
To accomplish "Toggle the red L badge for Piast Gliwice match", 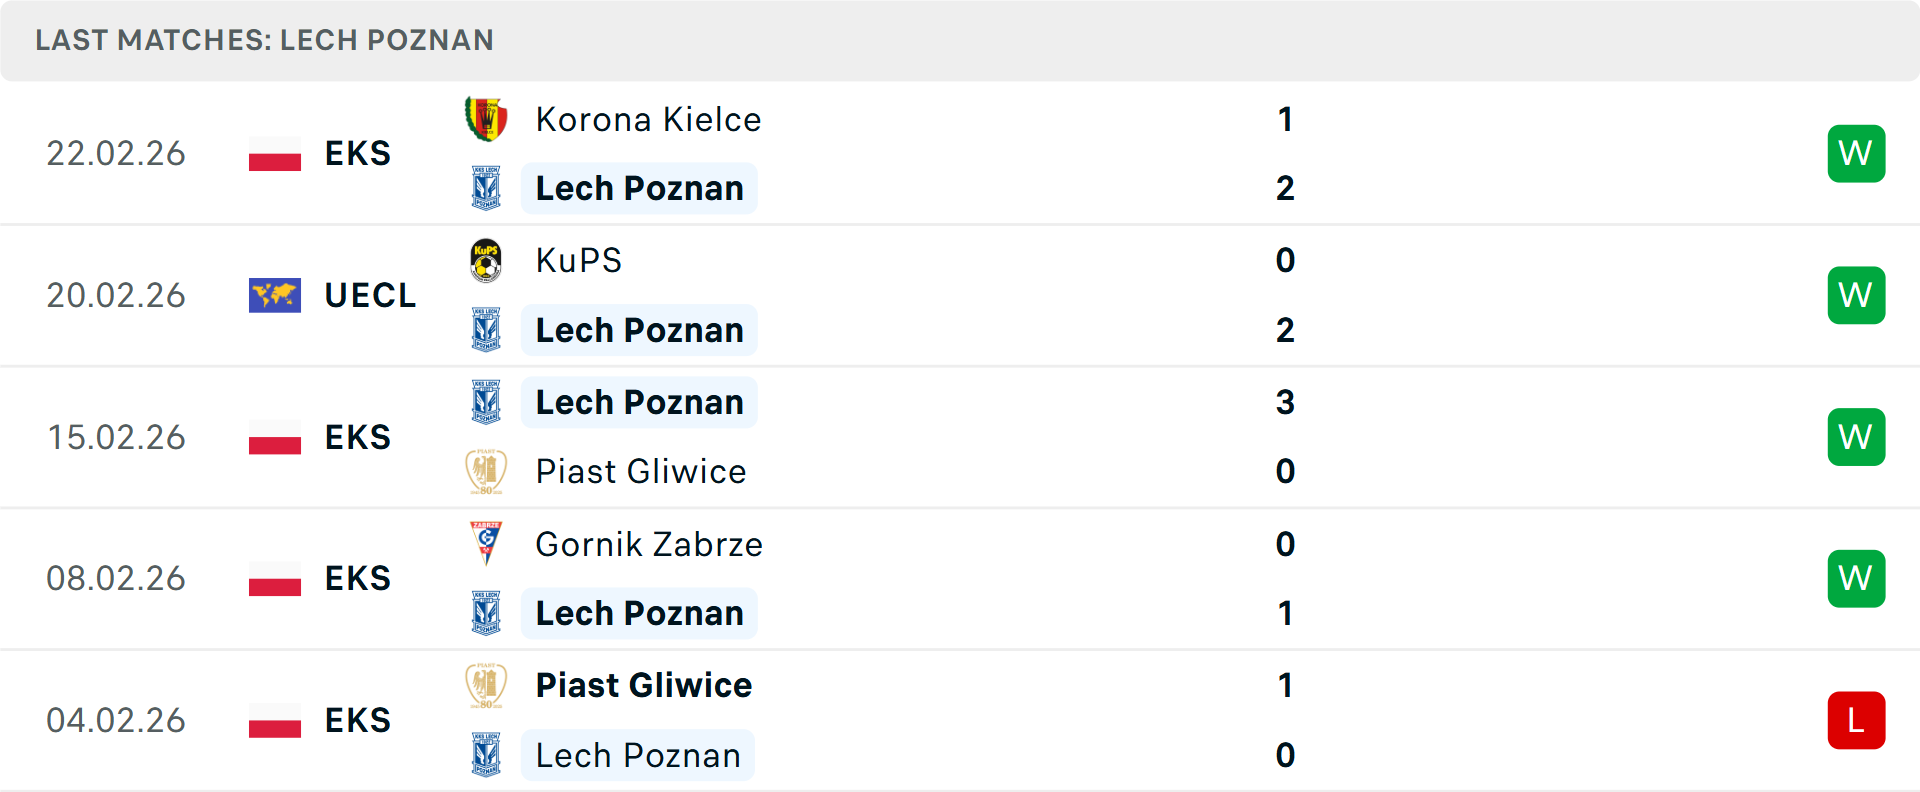I will pos(1856,720).
